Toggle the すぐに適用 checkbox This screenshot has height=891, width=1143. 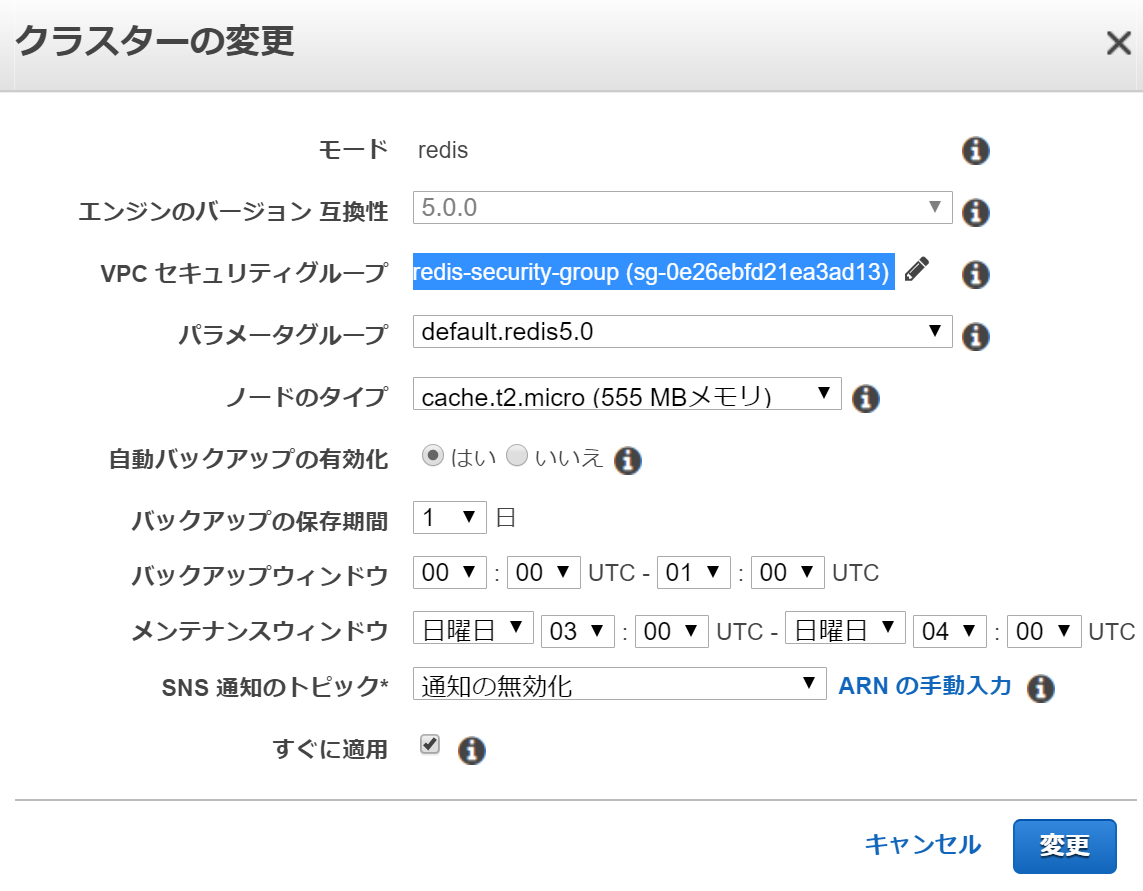(x=430, y=745)
